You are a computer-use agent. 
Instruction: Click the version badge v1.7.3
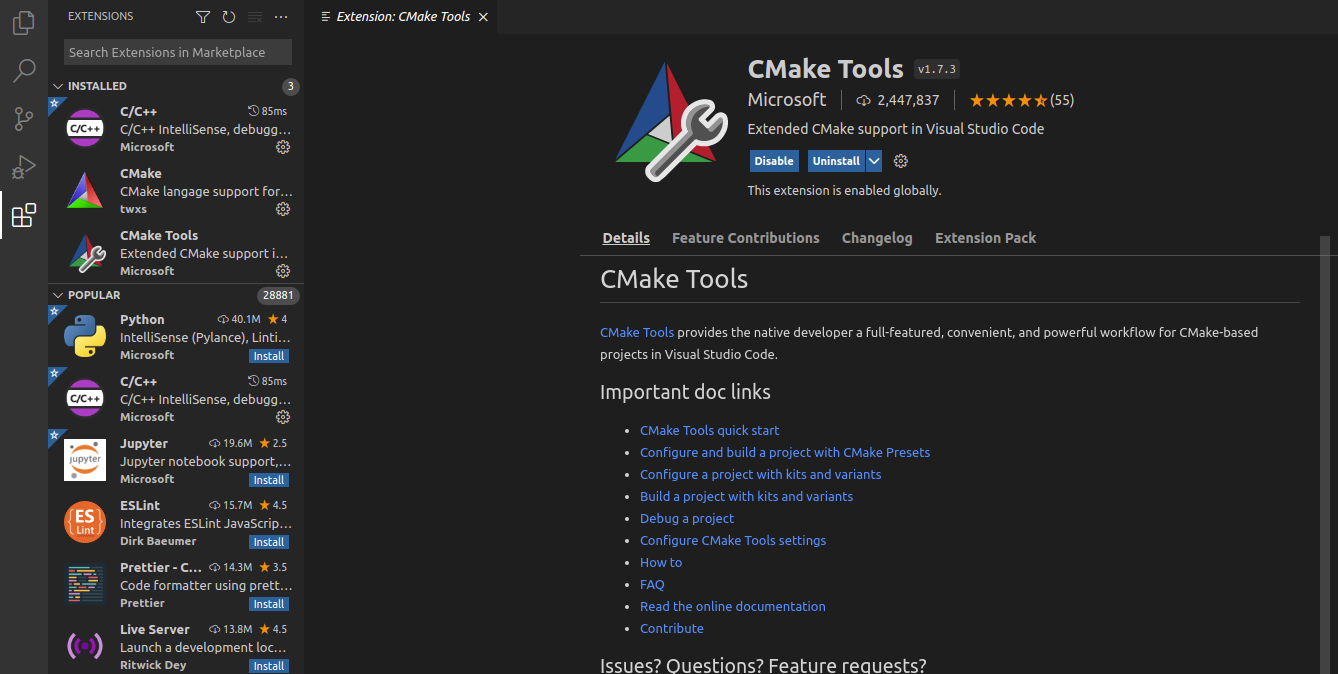point(937,69)
